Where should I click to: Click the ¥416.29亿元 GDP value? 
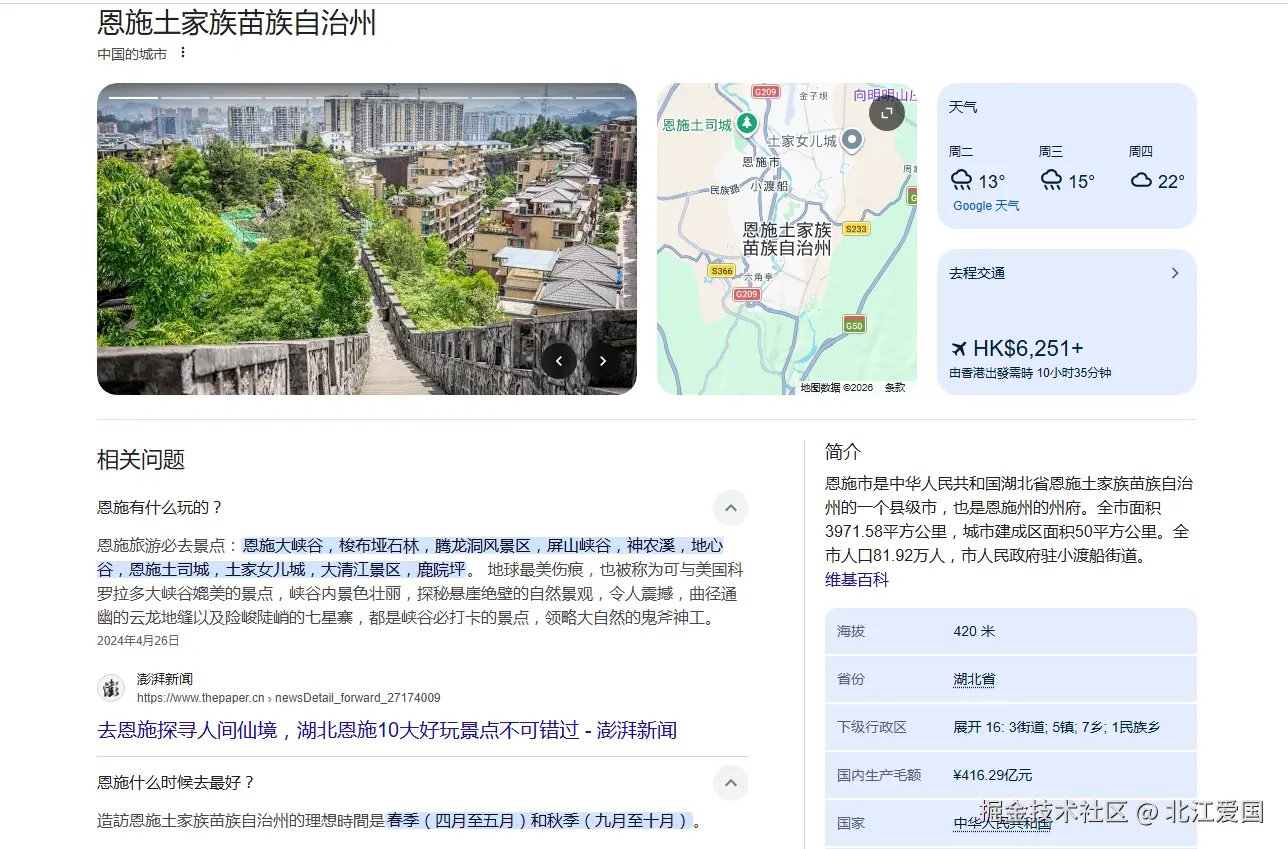click(993, 775)
